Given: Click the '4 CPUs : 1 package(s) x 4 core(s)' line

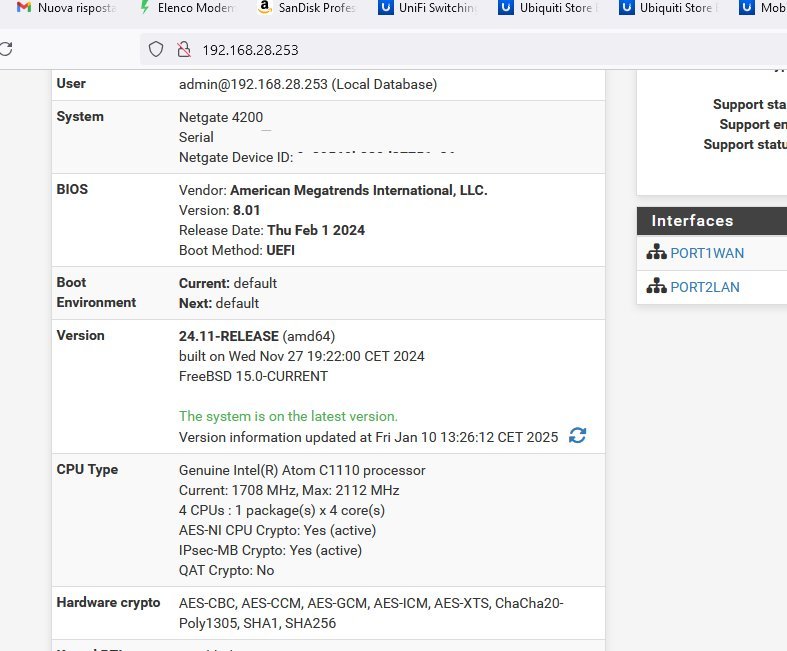Looking at the screenshot, I should coord(282,510).
